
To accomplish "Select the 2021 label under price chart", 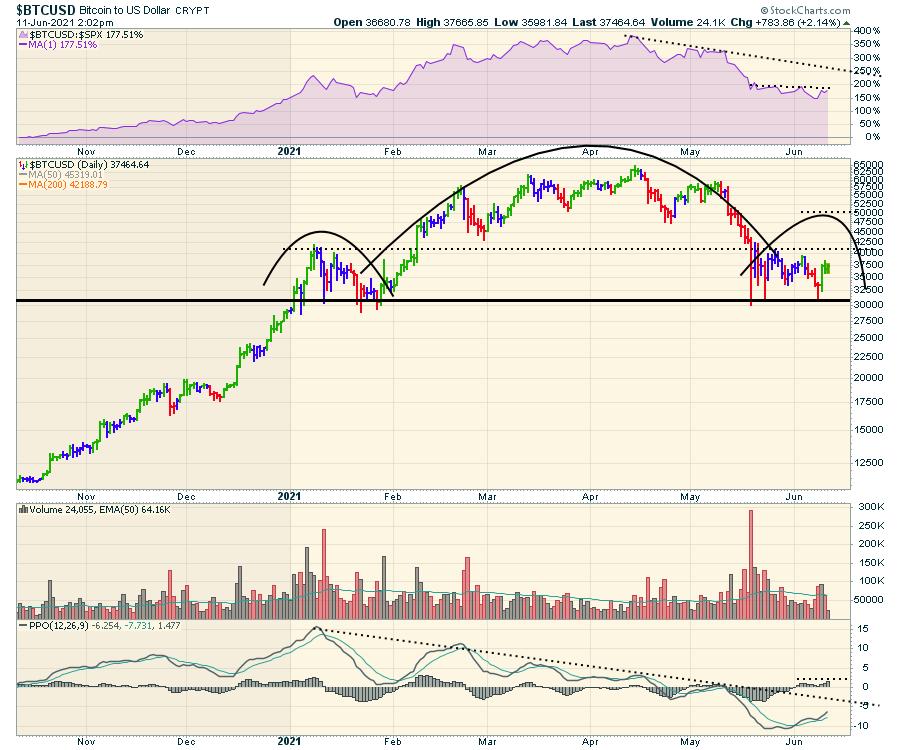I will 289,495.
